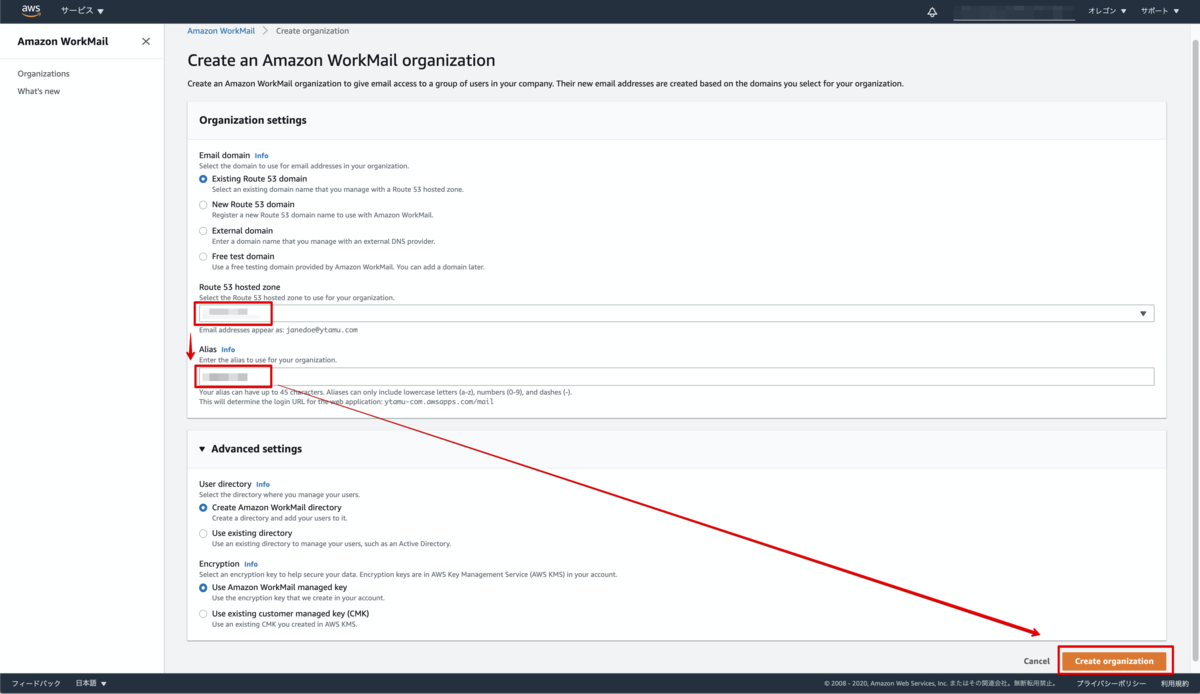Open the 日本語 language selector
The image size is (1200, 694).
tap(91, 684)
